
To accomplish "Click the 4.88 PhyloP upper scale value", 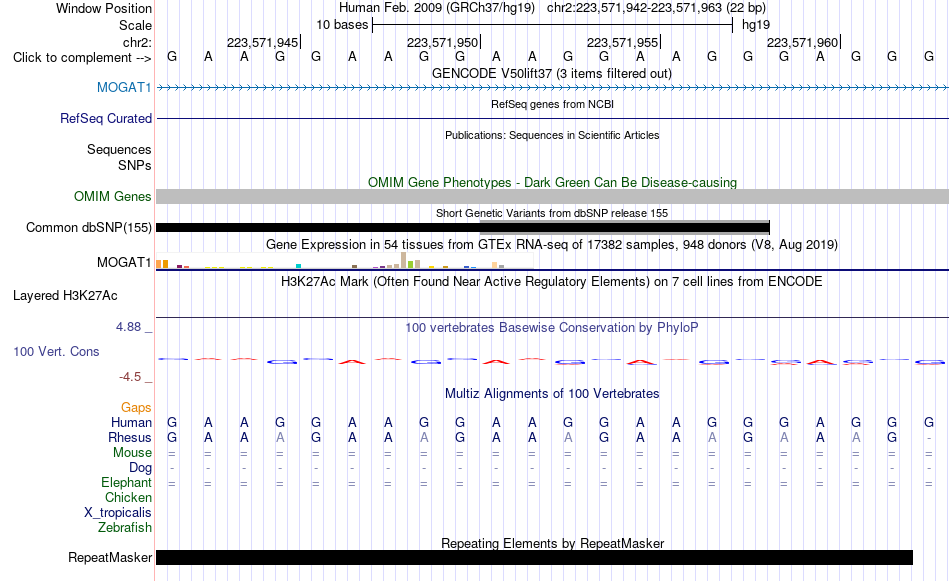I will click(x=128, y=327).
